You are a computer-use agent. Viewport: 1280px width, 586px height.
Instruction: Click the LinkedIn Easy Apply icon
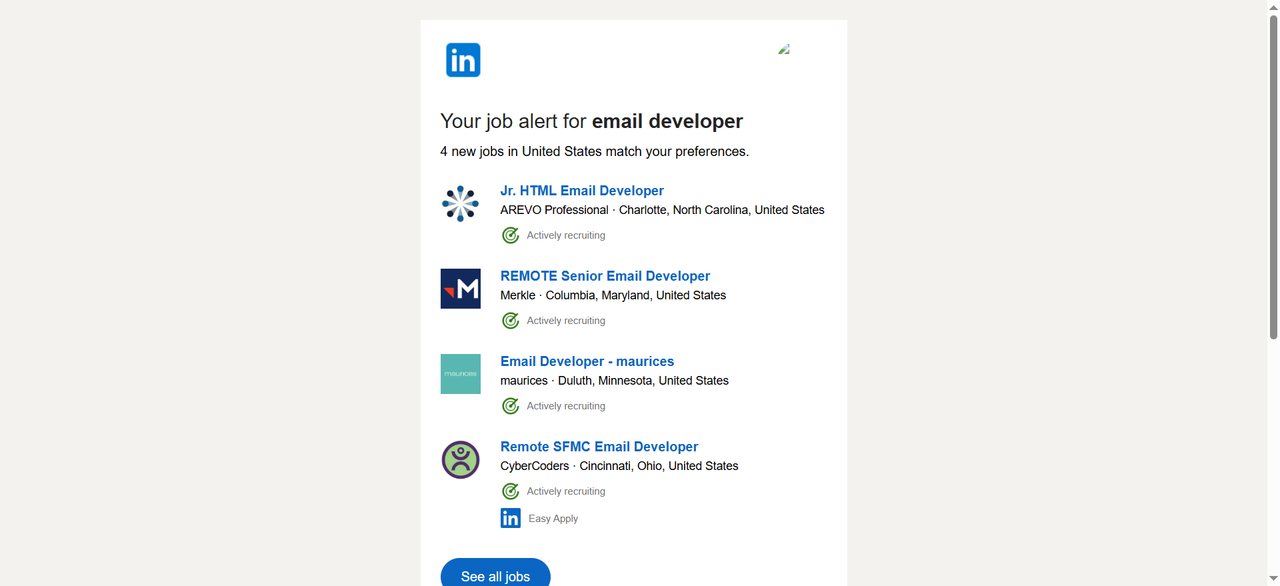pyautogui.click(x=510, y=518)
